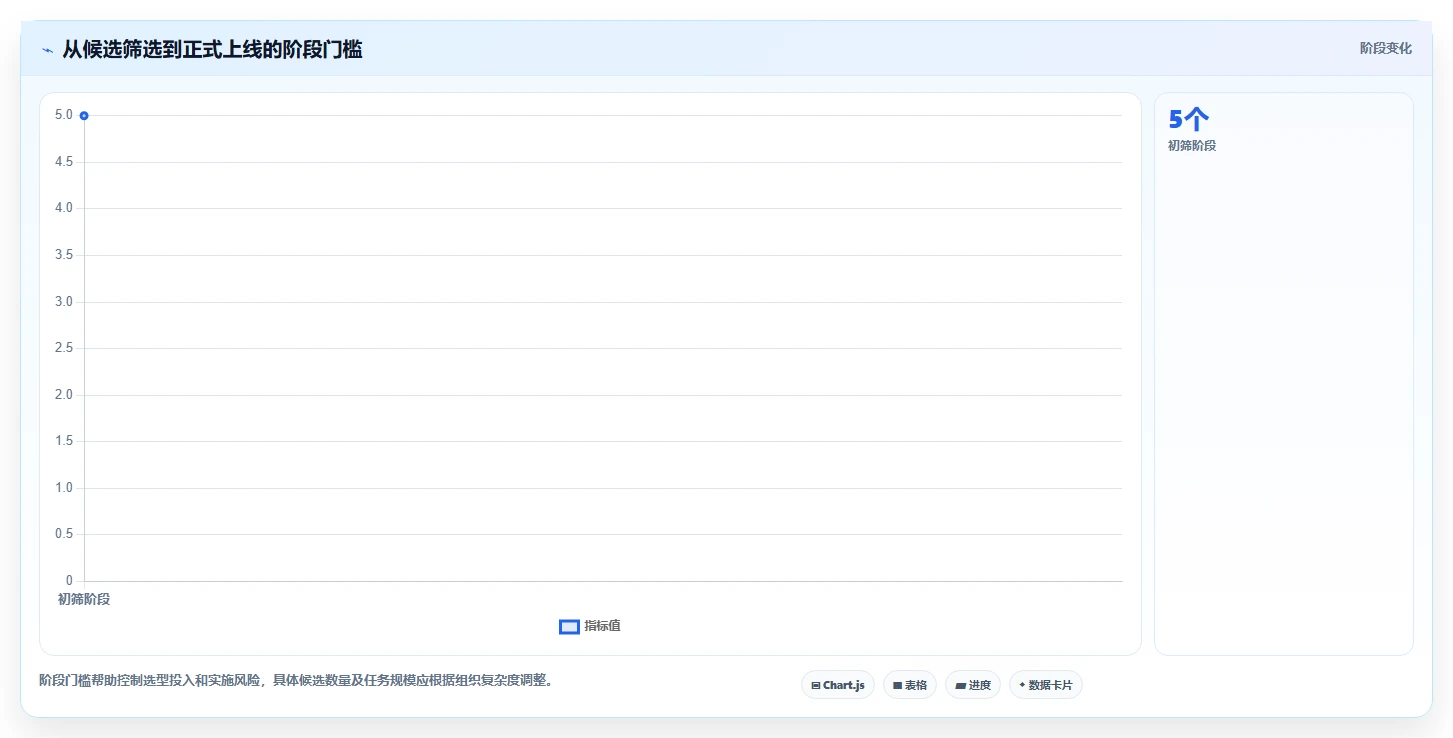Image resolution: width=1453 pixels, height=738 pixels.
Task: Click the 初筛阶段 label under 5个
Action: click(1192, 146)
